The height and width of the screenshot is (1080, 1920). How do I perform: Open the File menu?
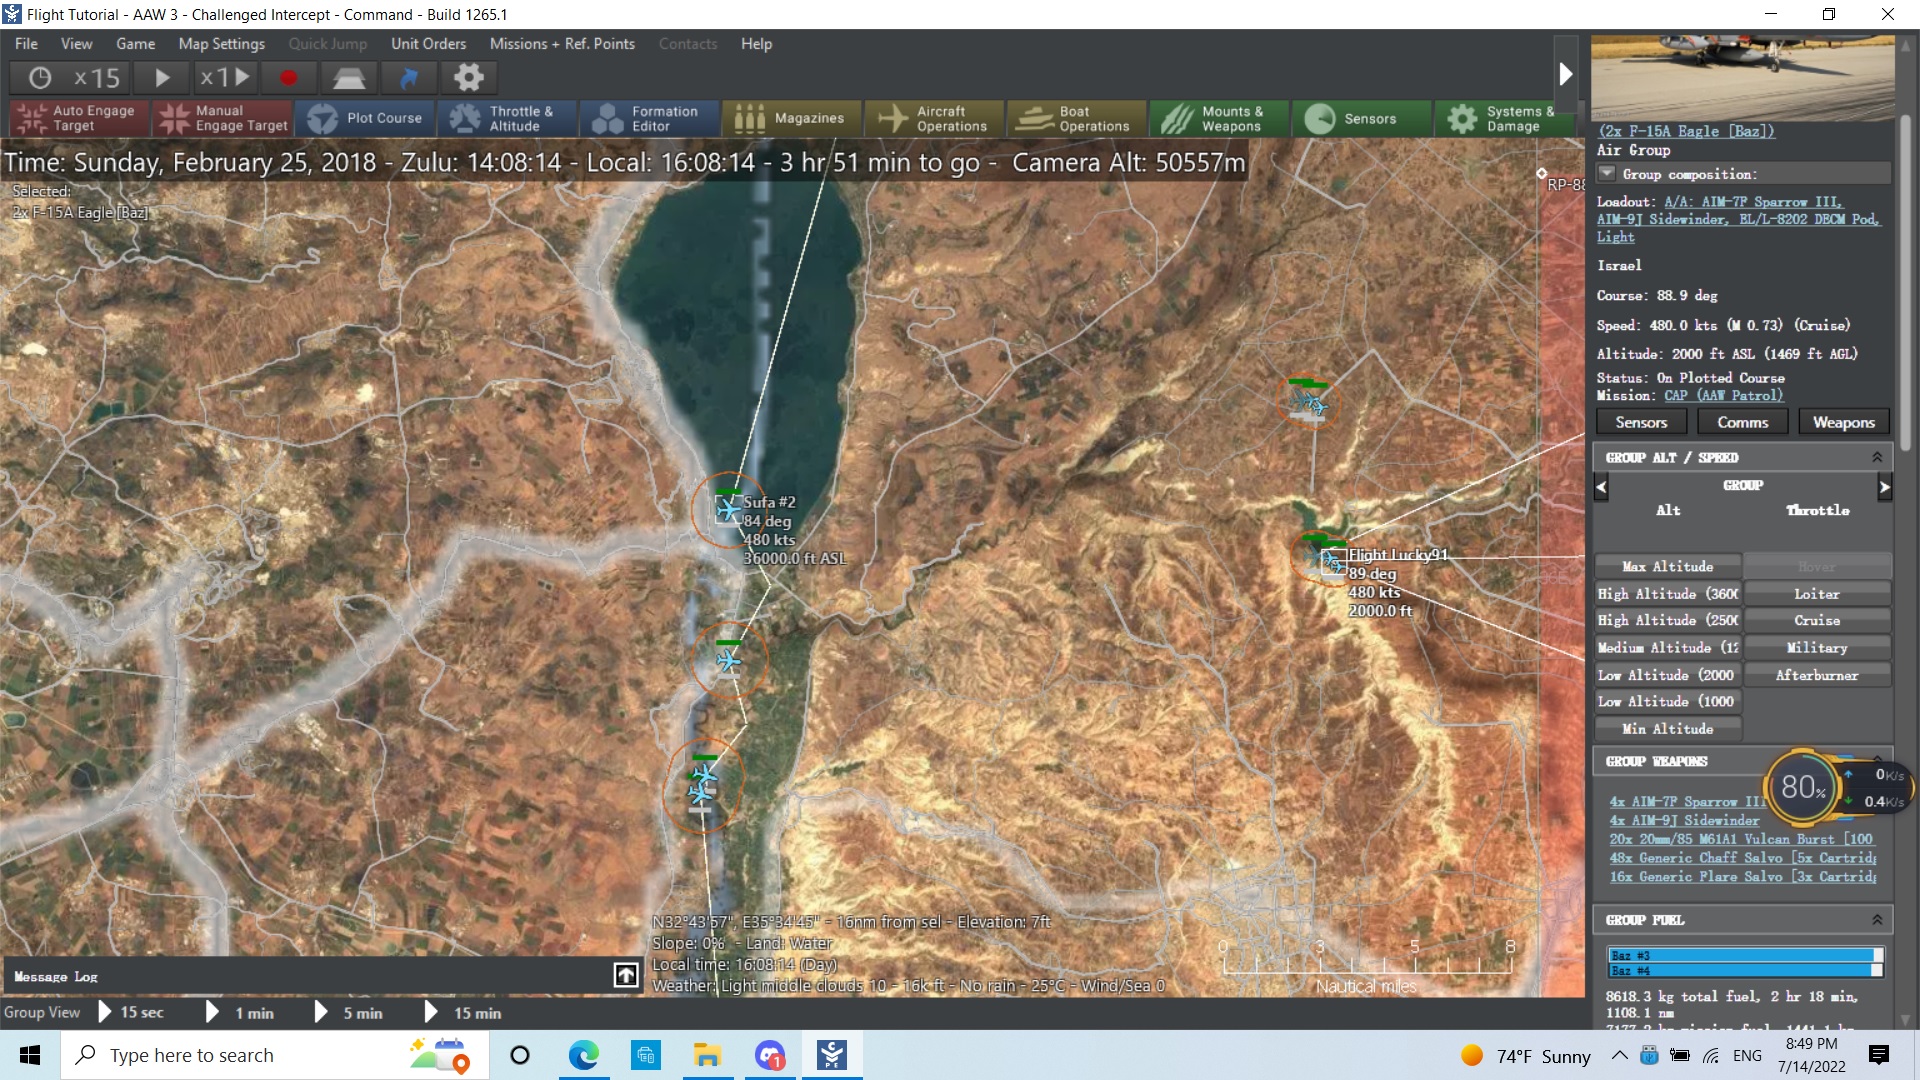(x=27, y=44)
